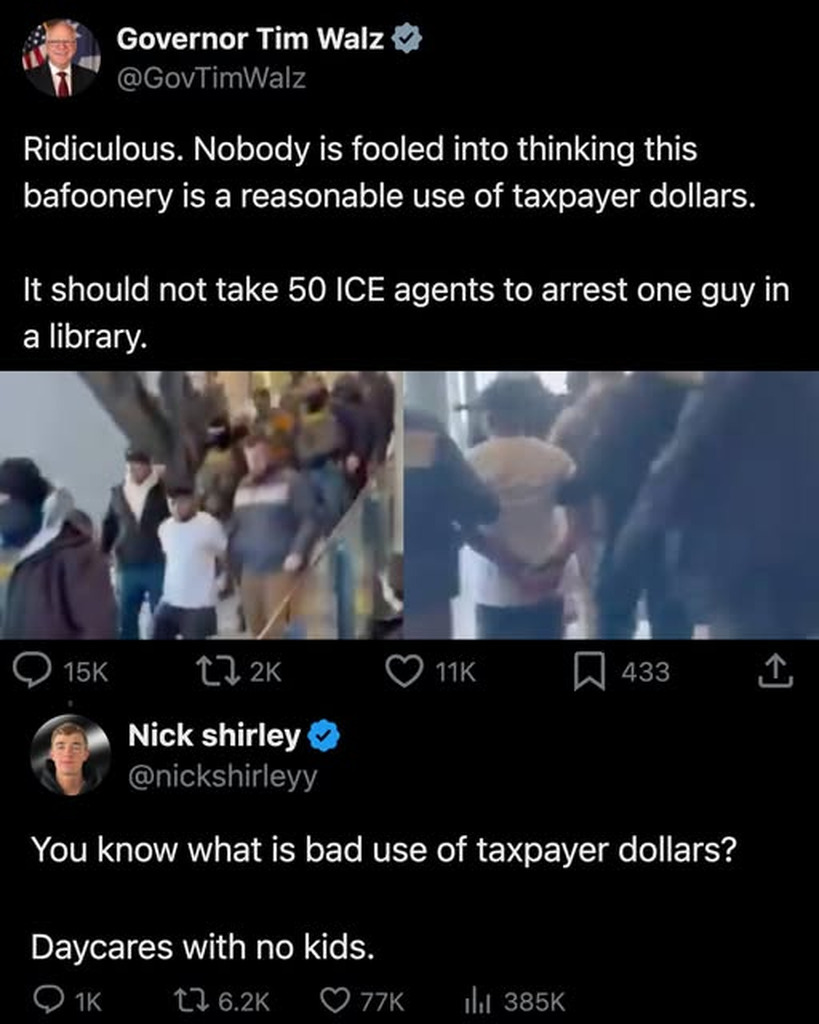The width and height of the screenshot is (819, 1024).
Task: Bookmark the Tim Walz tweet
Action: click(588, 672)
